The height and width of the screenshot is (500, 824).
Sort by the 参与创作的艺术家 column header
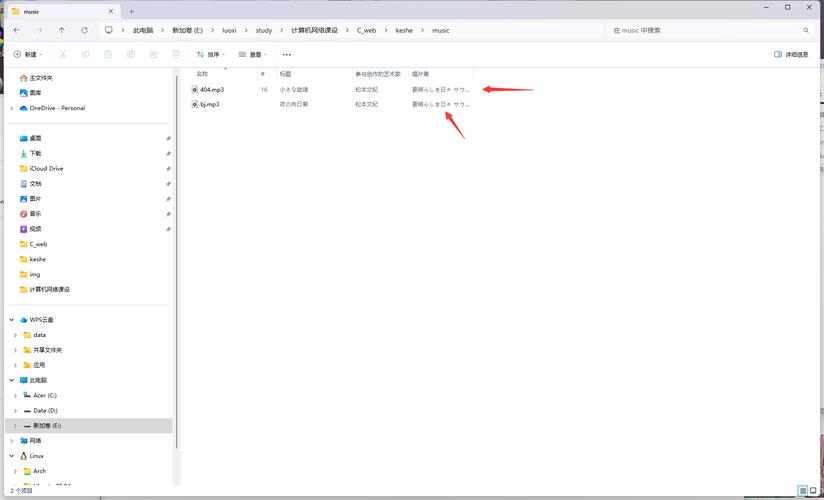380,74
